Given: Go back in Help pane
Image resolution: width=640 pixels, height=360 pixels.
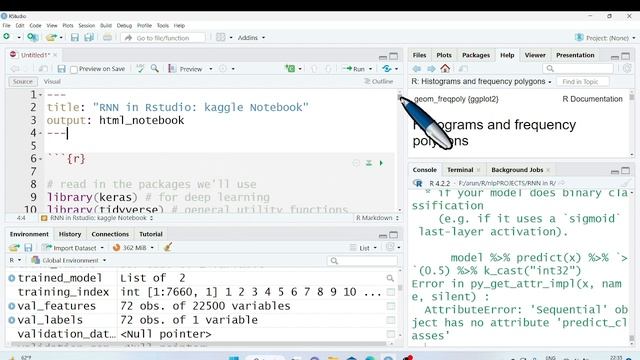Looking at the screenshot, I should [417, 69].
